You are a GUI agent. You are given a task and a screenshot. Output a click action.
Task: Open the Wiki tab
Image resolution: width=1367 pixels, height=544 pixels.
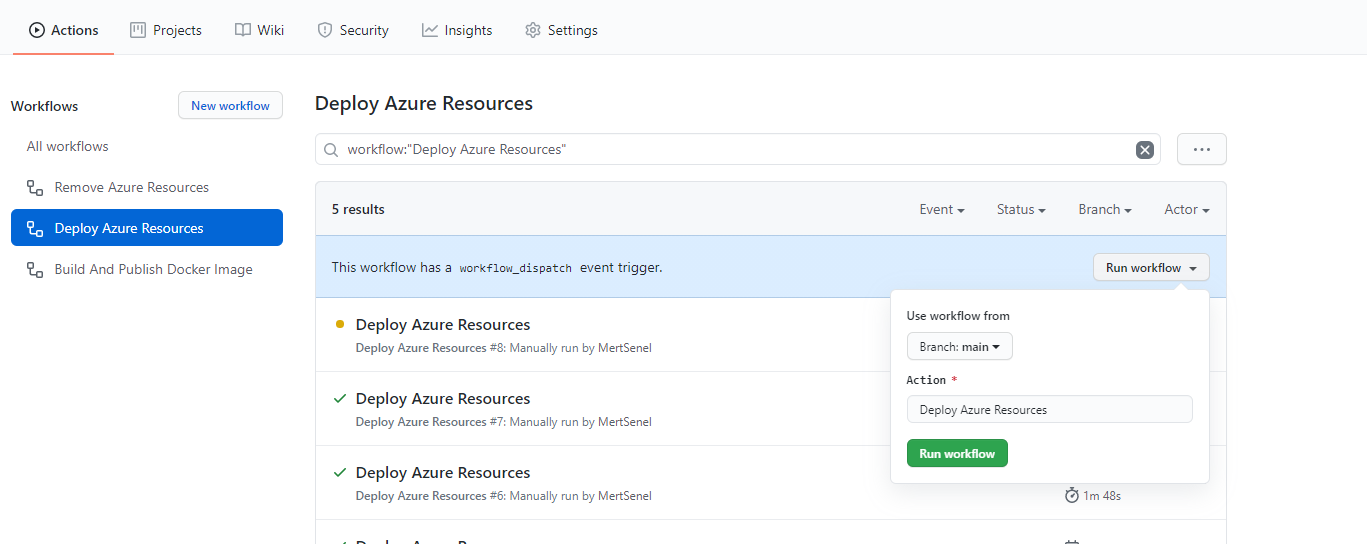[x=259, y=30]
